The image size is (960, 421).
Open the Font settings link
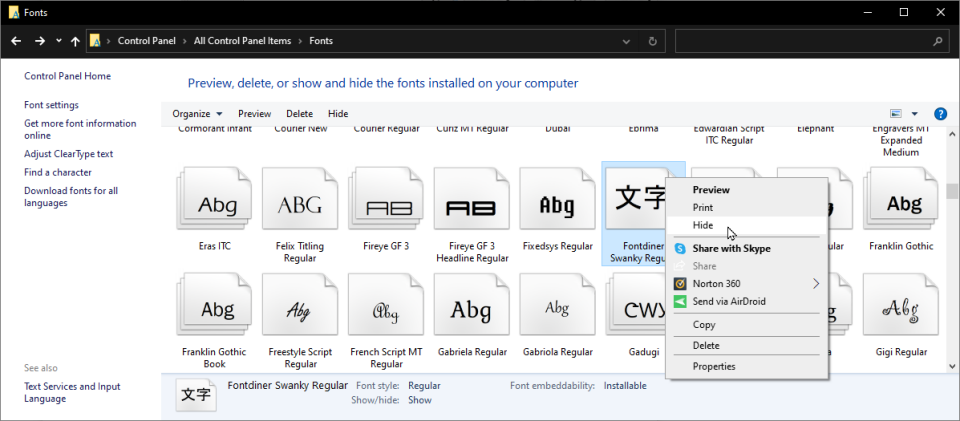51,105
